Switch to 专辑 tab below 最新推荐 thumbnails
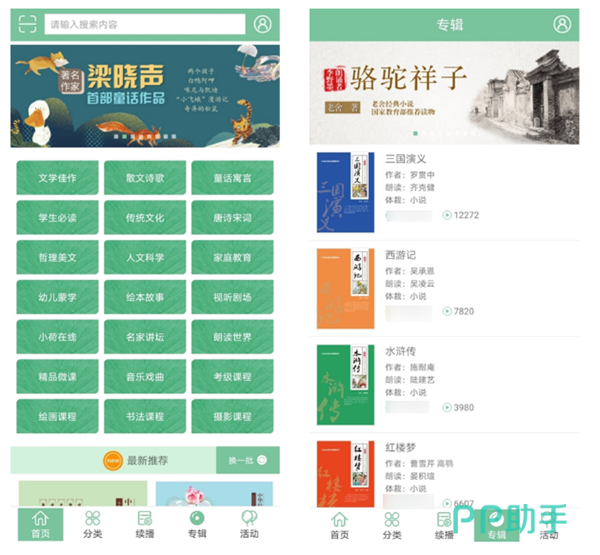The height and width of the screenshot is (555, 600). [x=197, y=525]
